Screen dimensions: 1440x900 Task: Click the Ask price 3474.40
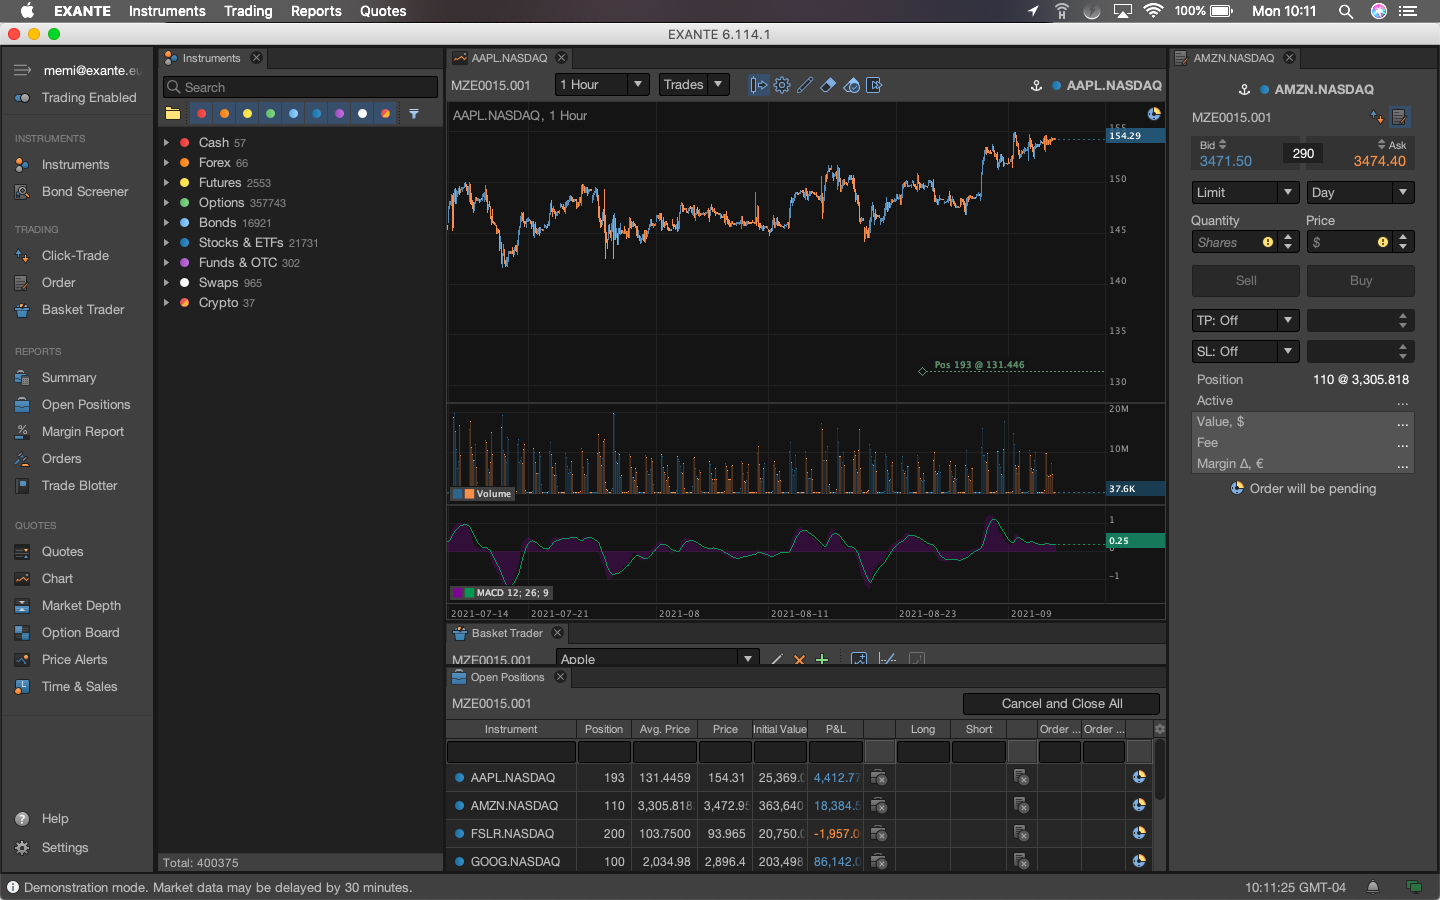(x=1380, y=161)
